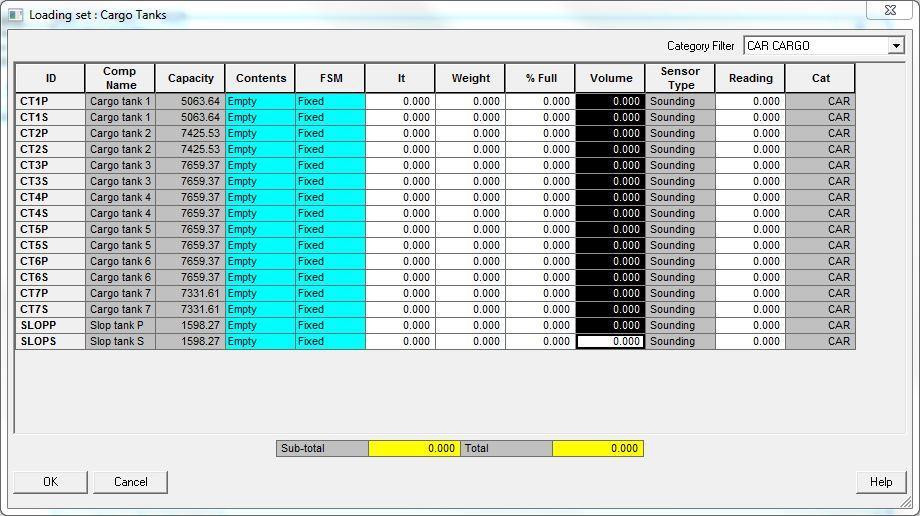Select the CT7S row ID cell
The width and height of the screenshot is (920, 516).
coord(50,309)
